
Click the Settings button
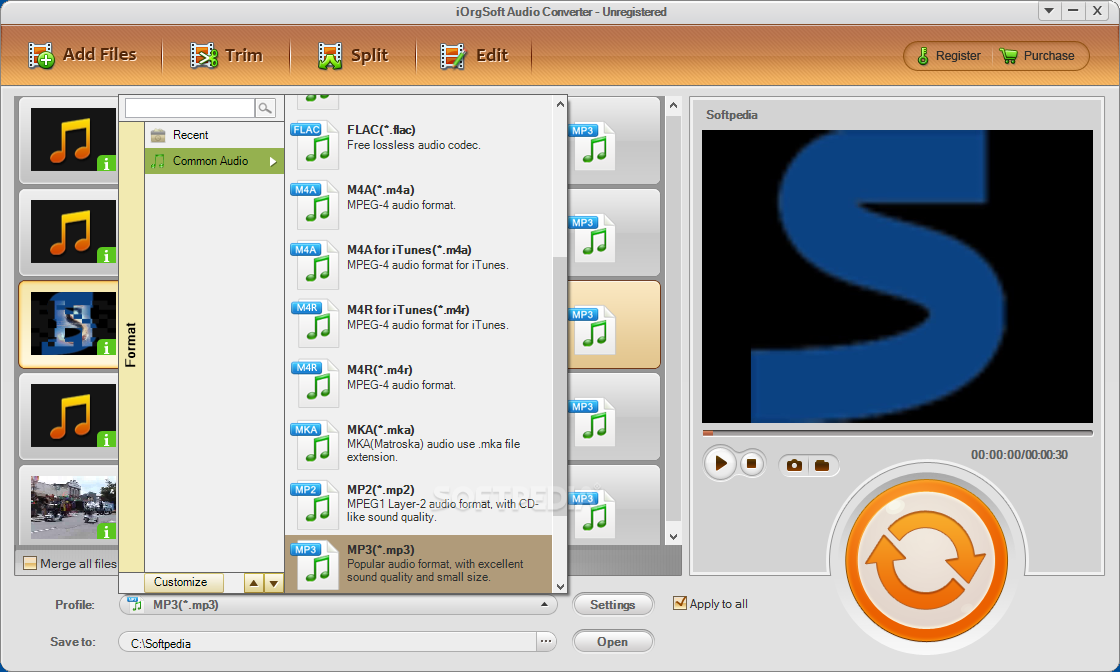click(x=613, y=605)
